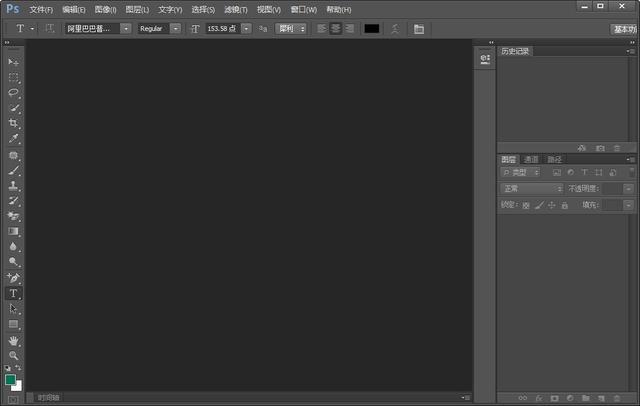This screenshot has height=406, width=640.
Task: Open the 填充 fill dropdown arrow
Action: pos(628,205)
